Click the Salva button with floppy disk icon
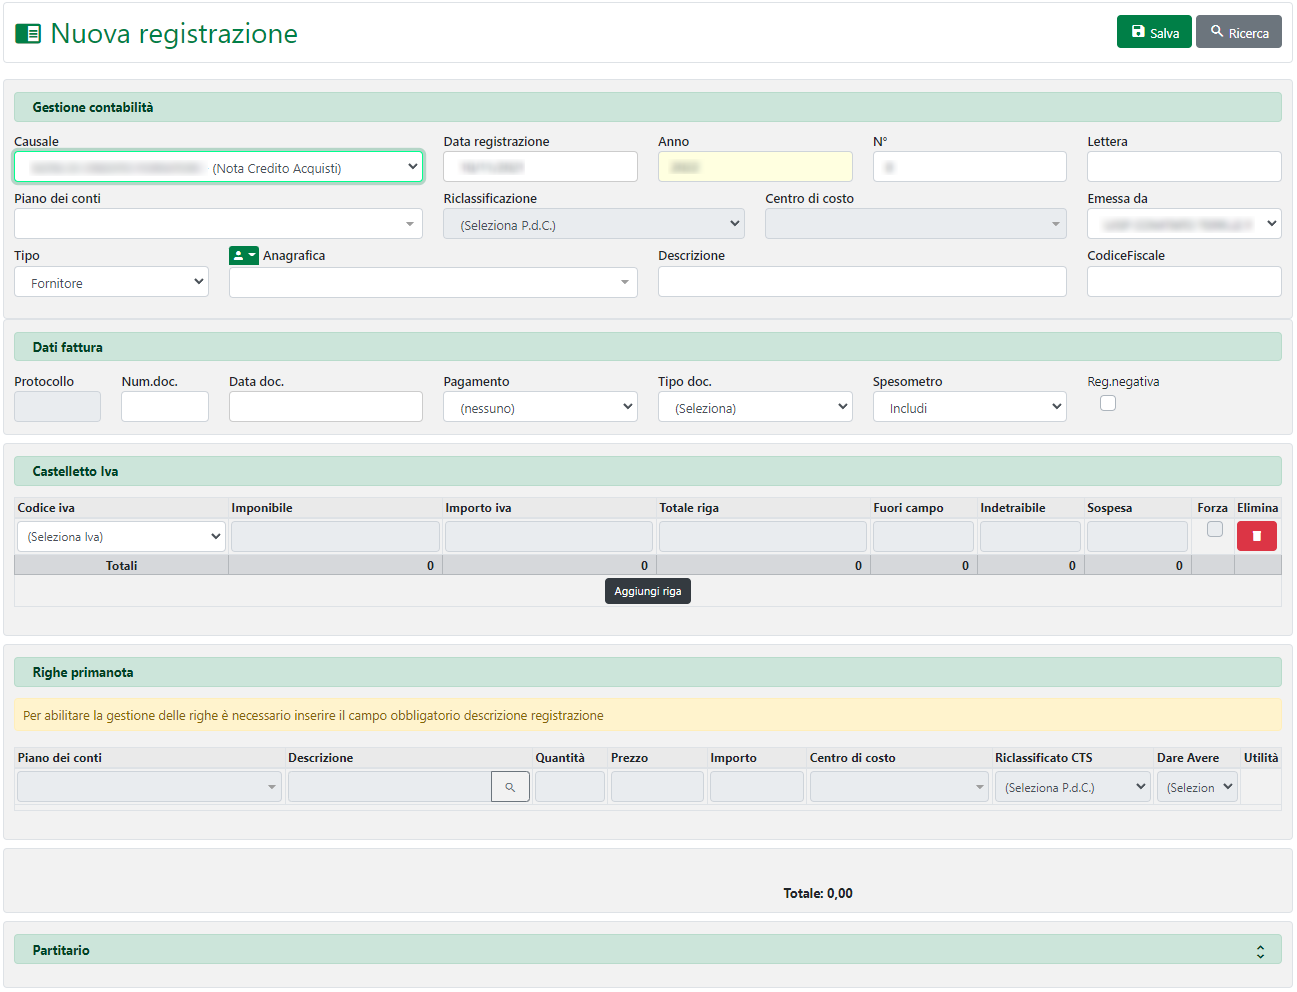Screen dimensions: 1297x992 tap(1153, 32)
